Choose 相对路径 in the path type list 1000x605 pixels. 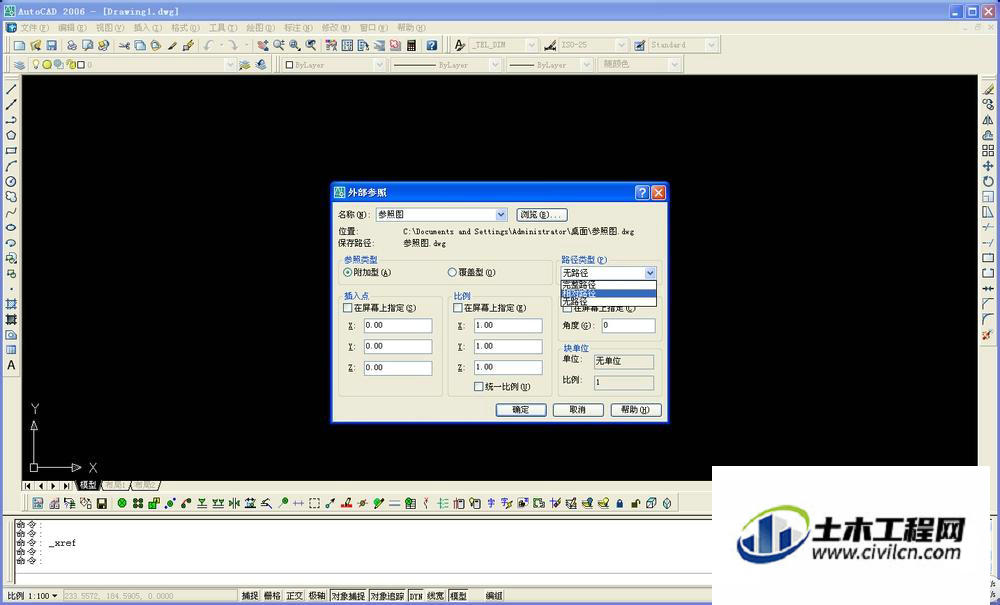[x=608, y=293]
